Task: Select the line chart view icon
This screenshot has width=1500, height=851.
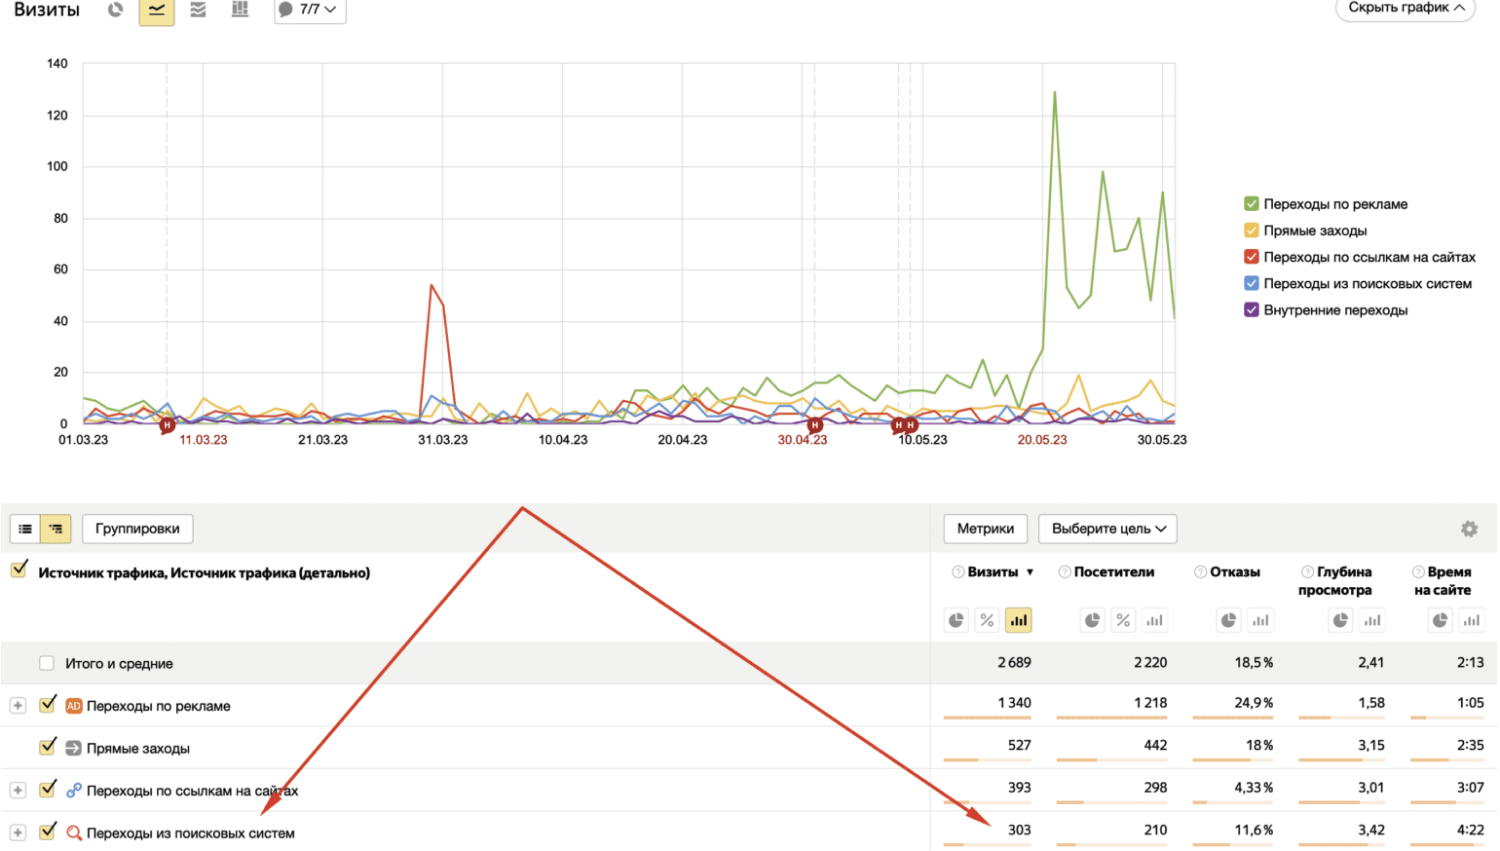Action: [157, 10]
